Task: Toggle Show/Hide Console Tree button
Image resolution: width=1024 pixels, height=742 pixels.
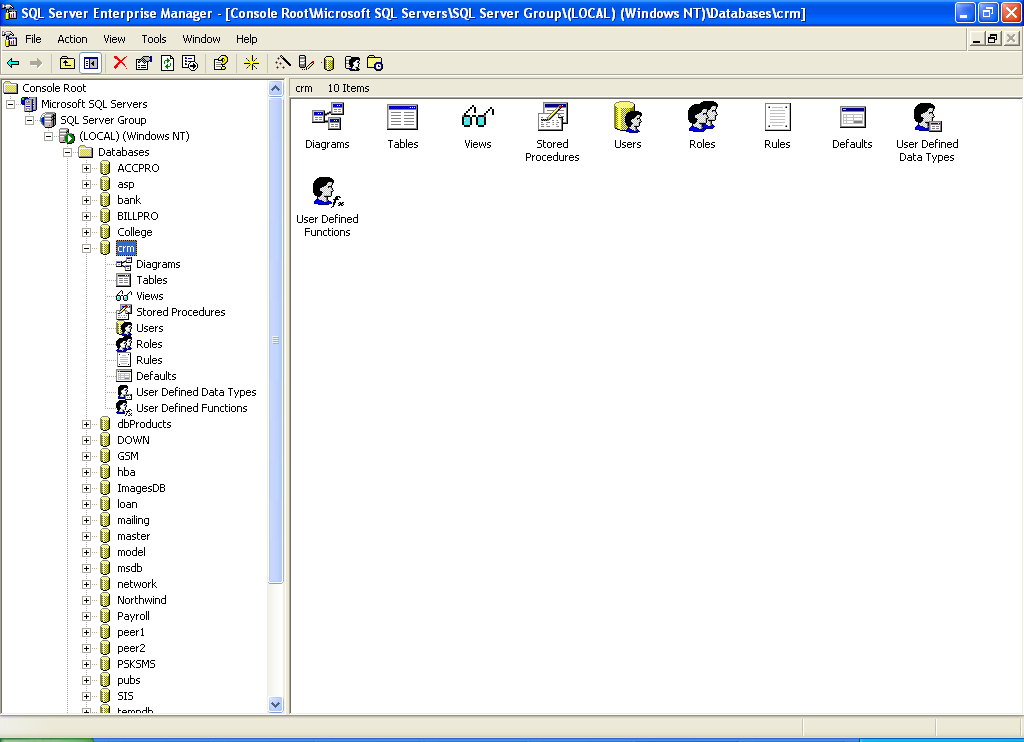Action: [x=91, y=63]
